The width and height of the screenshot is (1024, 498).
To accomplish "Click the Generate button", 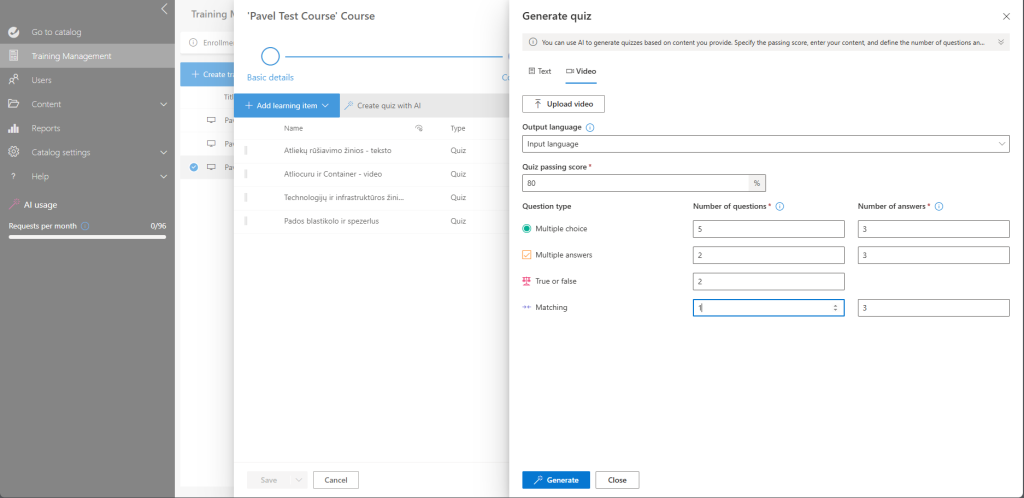I will click(x=556, y=480).
